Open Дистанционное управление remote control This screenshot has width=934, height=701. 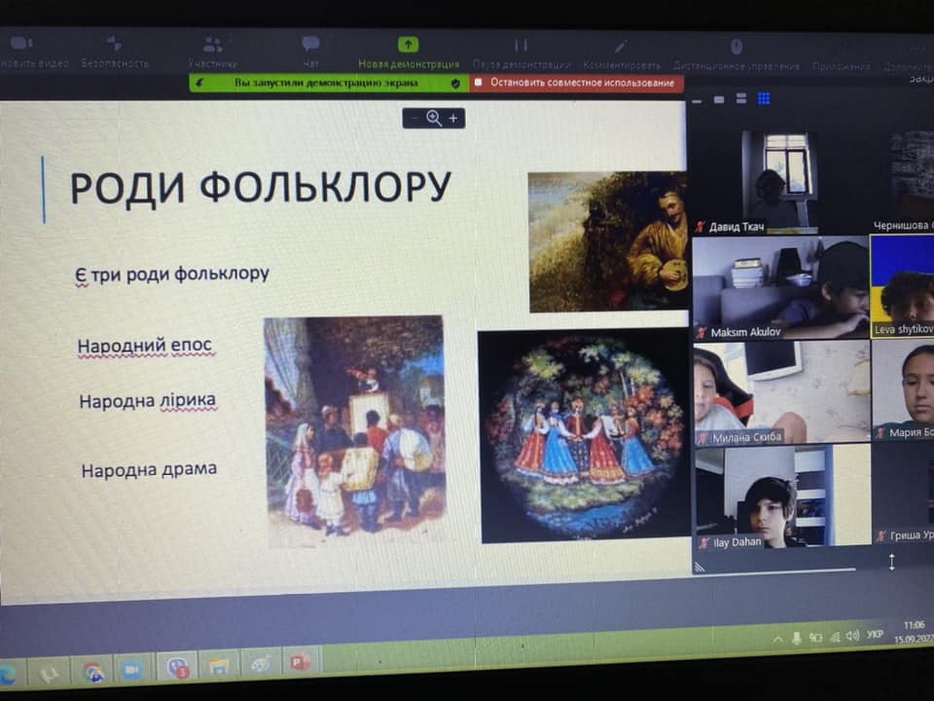[x=736, y=55]
